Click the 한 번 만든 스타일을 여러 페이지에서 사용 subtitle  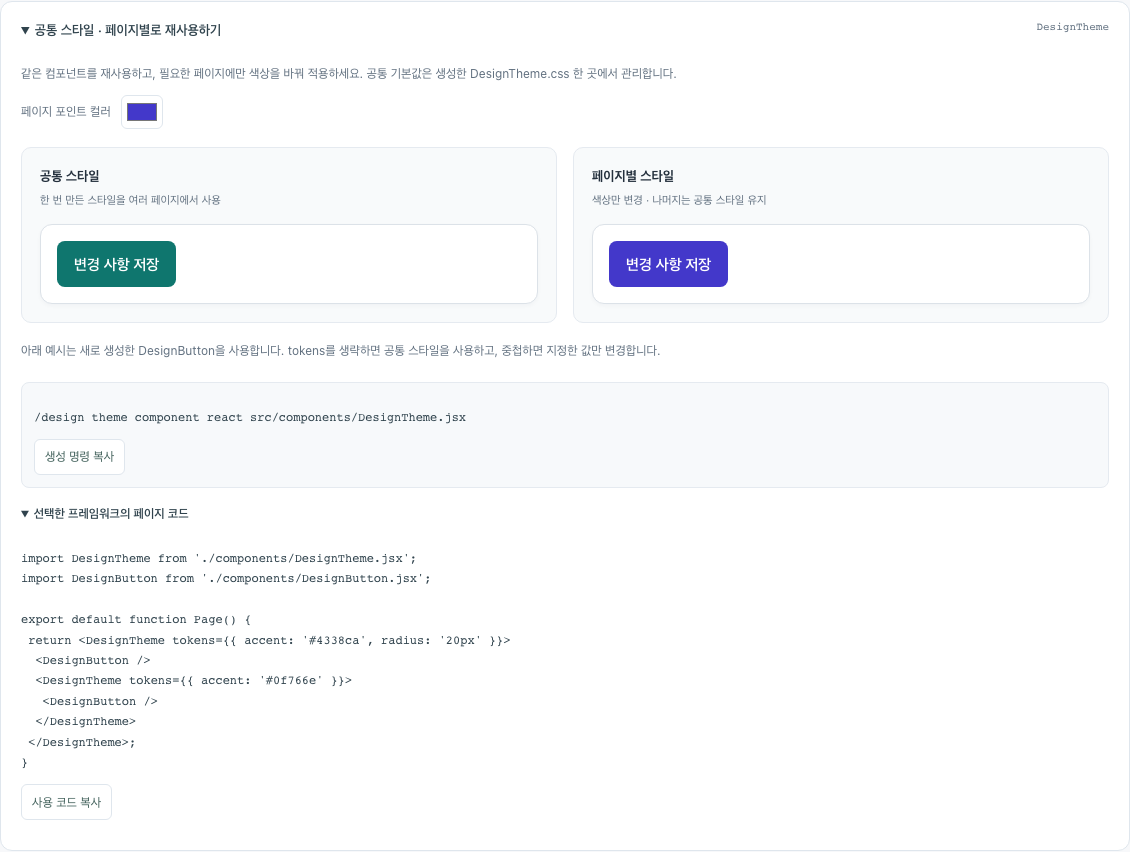click(x=130, y=200)
